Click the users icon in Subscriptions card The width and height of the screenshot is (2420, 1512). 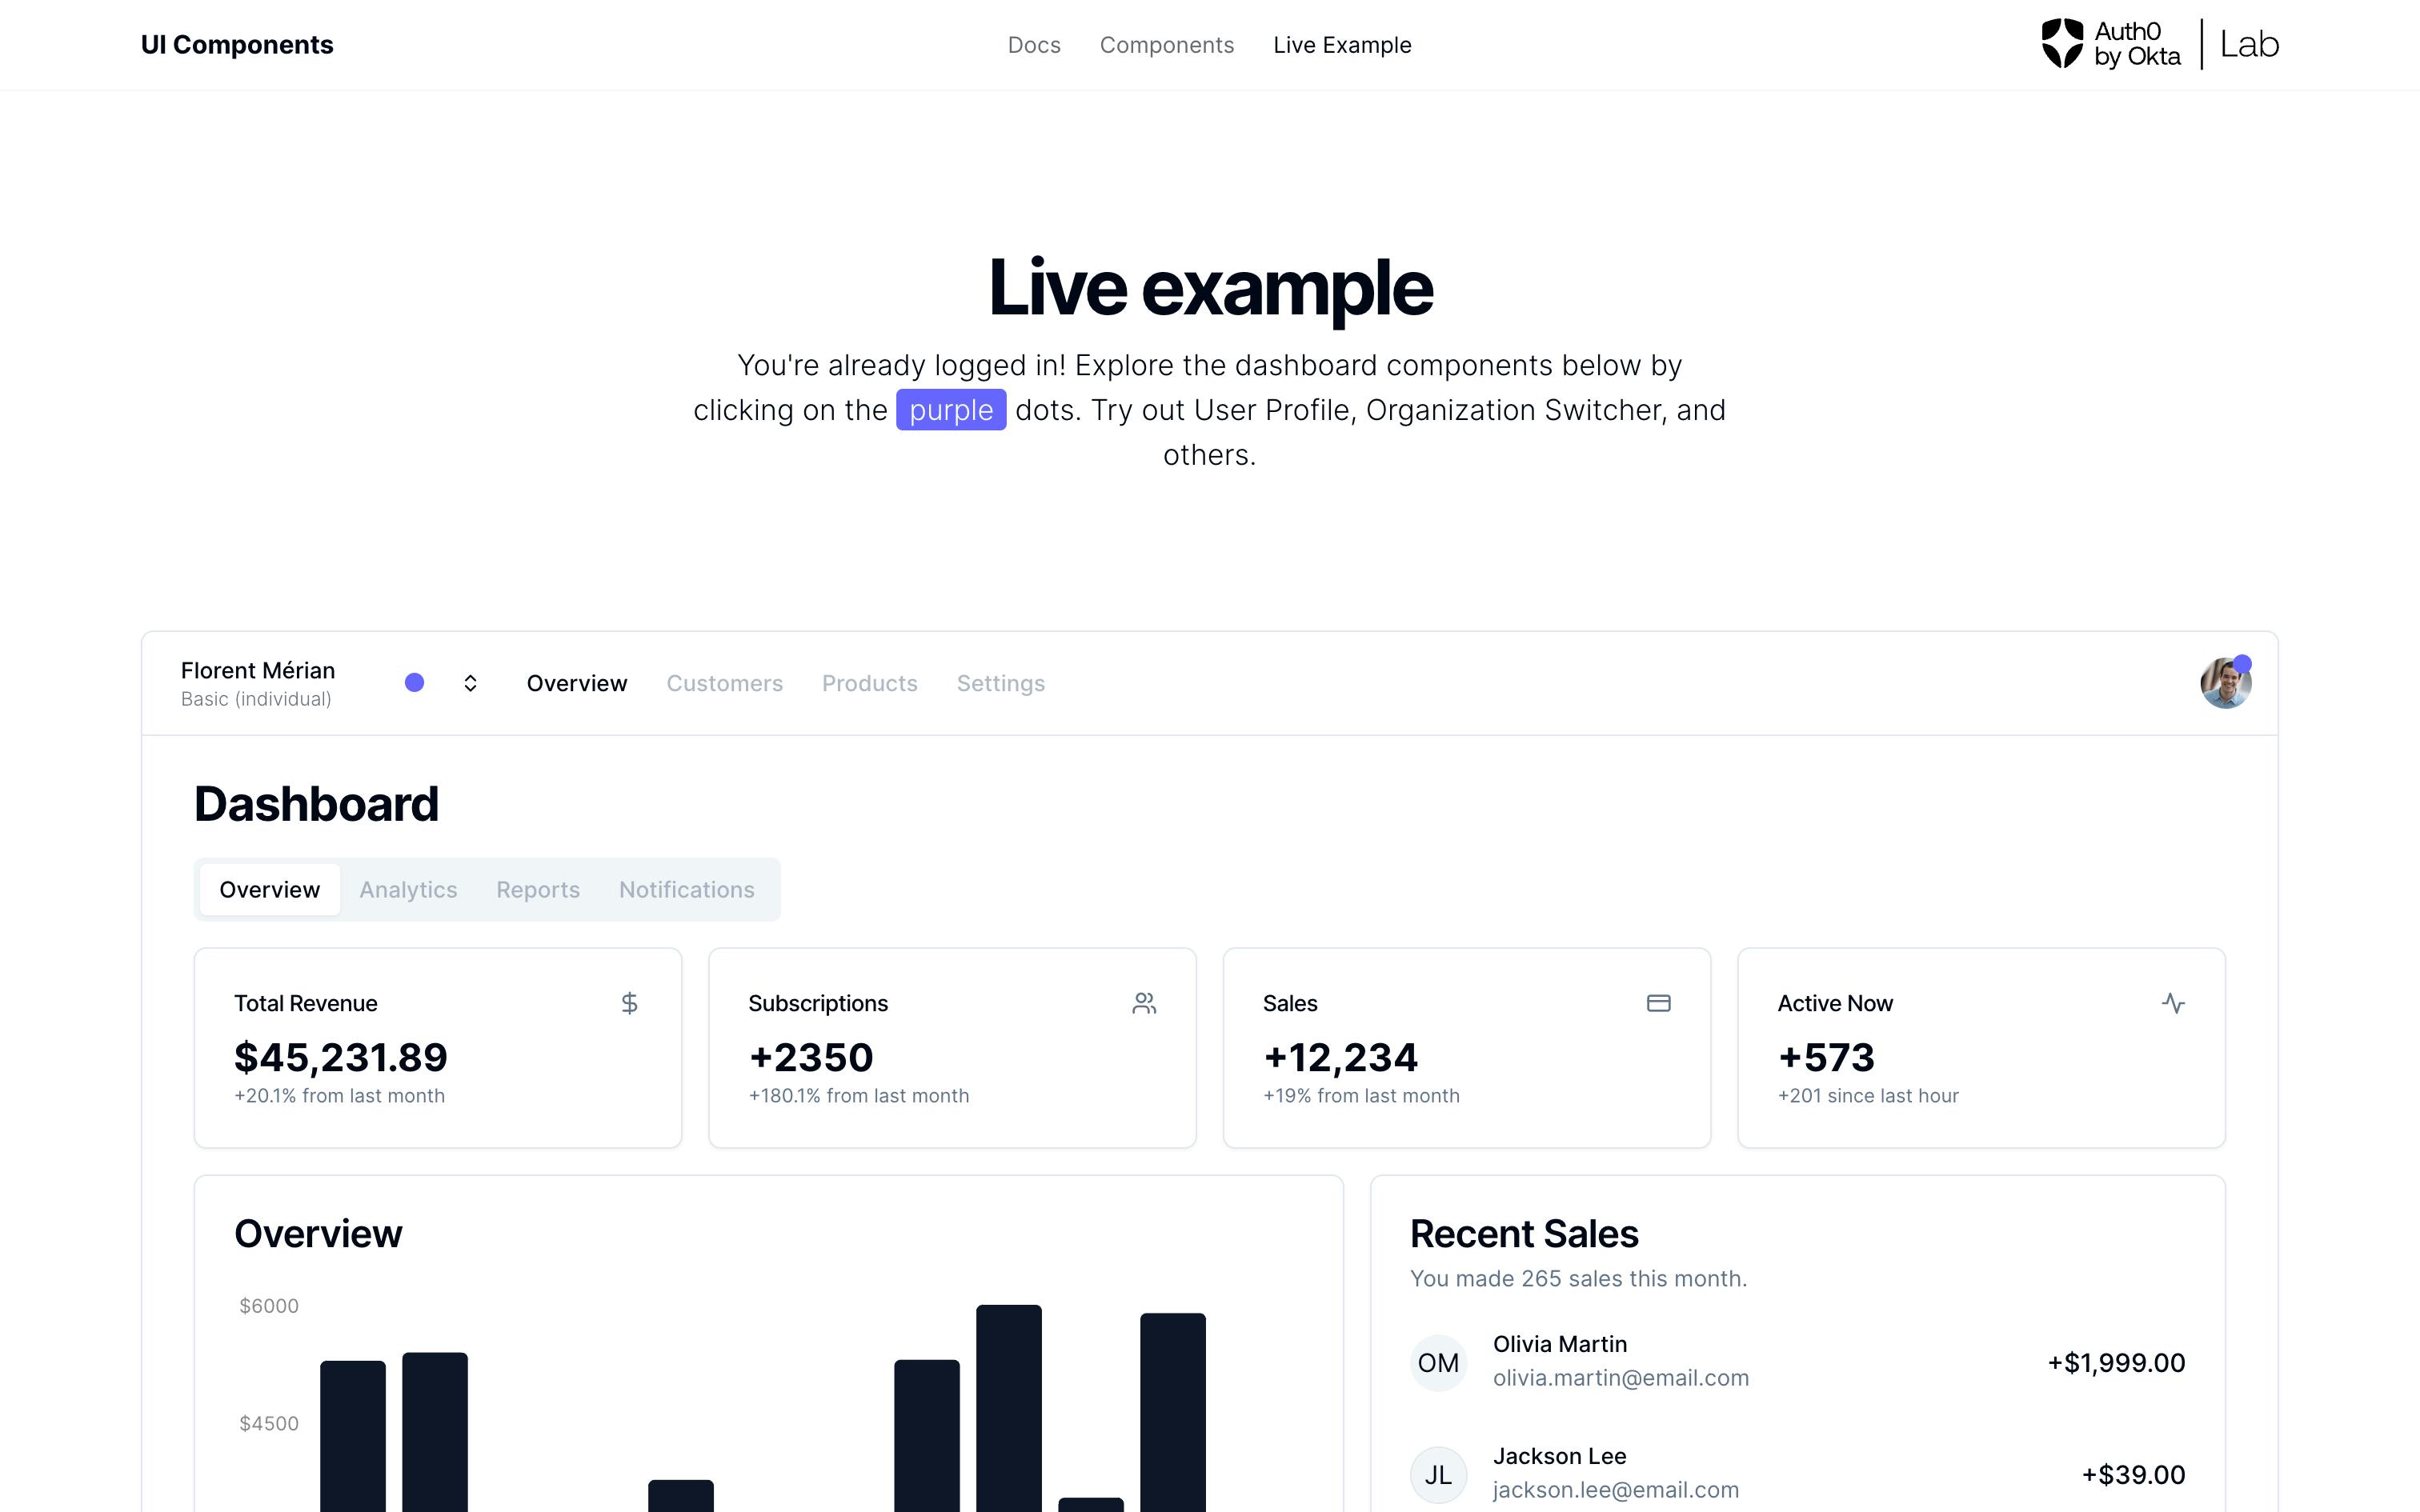tap(1144, 1003)
